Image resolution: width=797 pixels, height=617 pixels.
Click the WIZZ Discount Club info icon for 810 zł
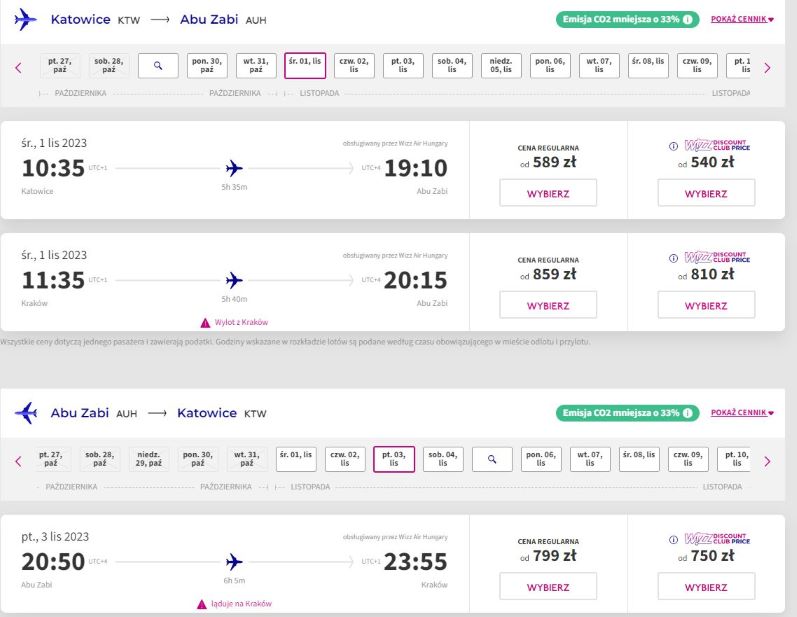coord(673,258)
